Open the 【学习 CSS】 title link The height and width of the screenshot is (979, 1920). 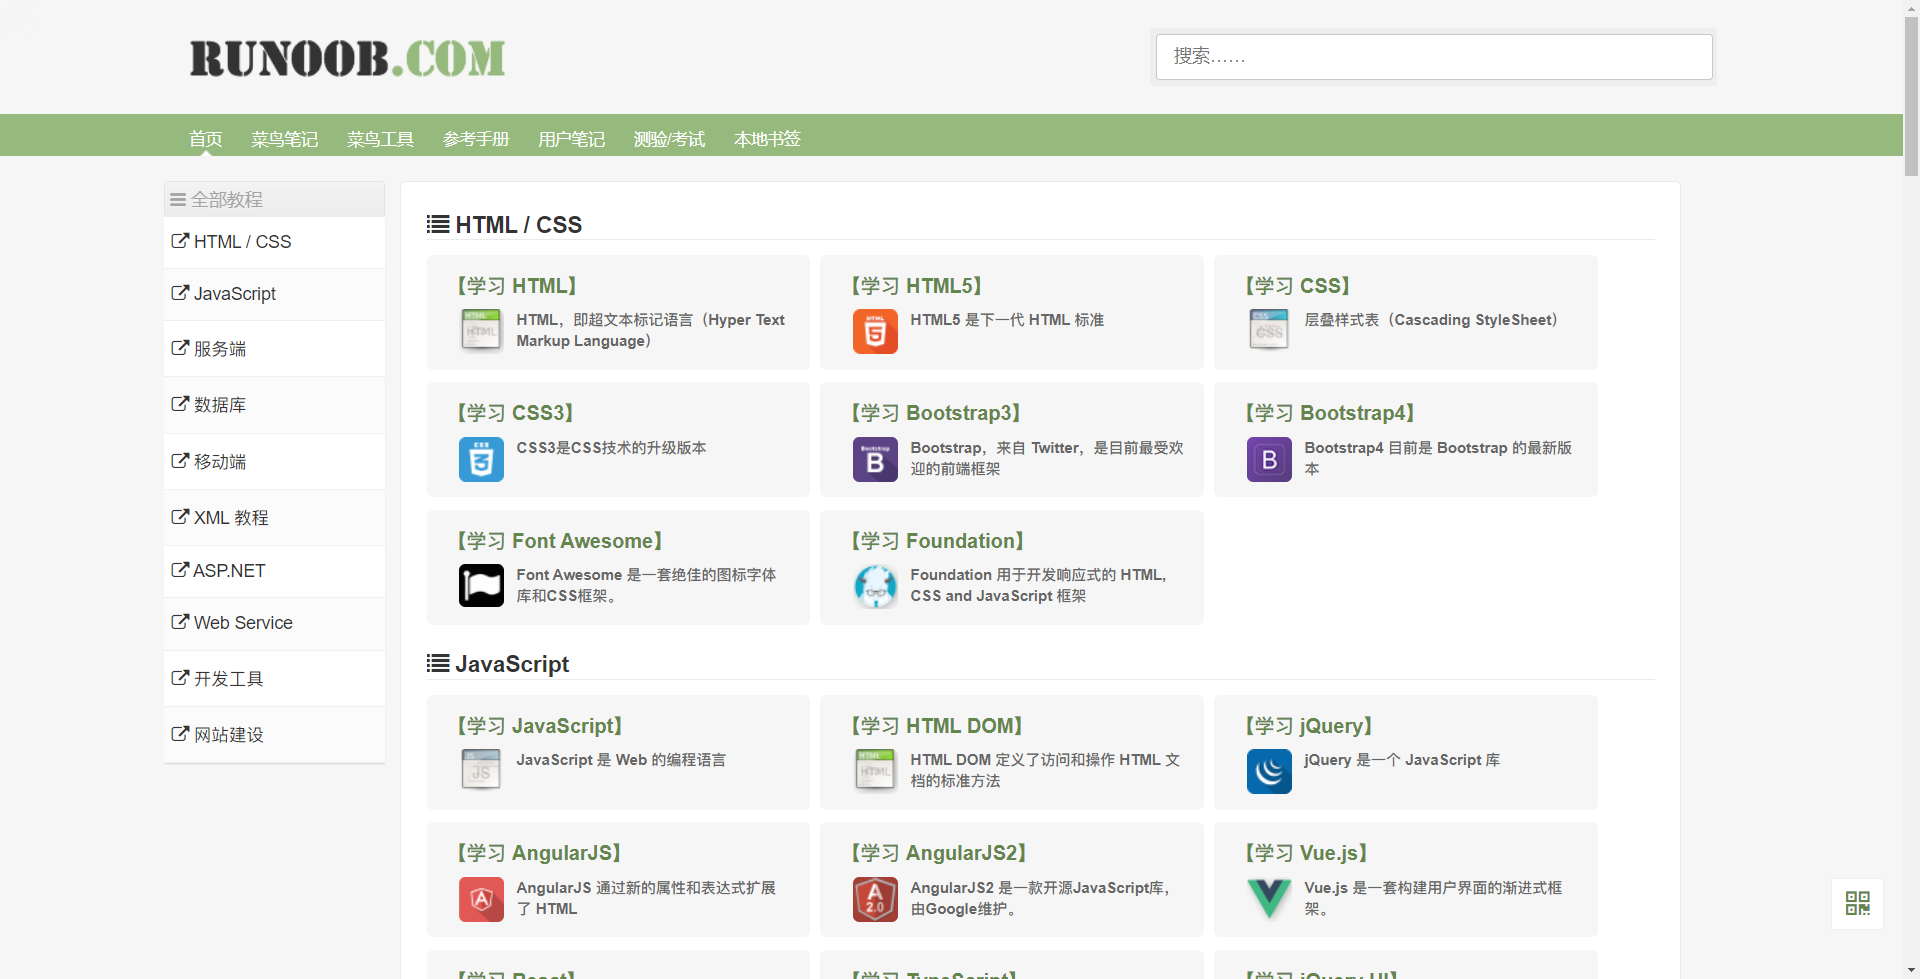click(1298, 286)
